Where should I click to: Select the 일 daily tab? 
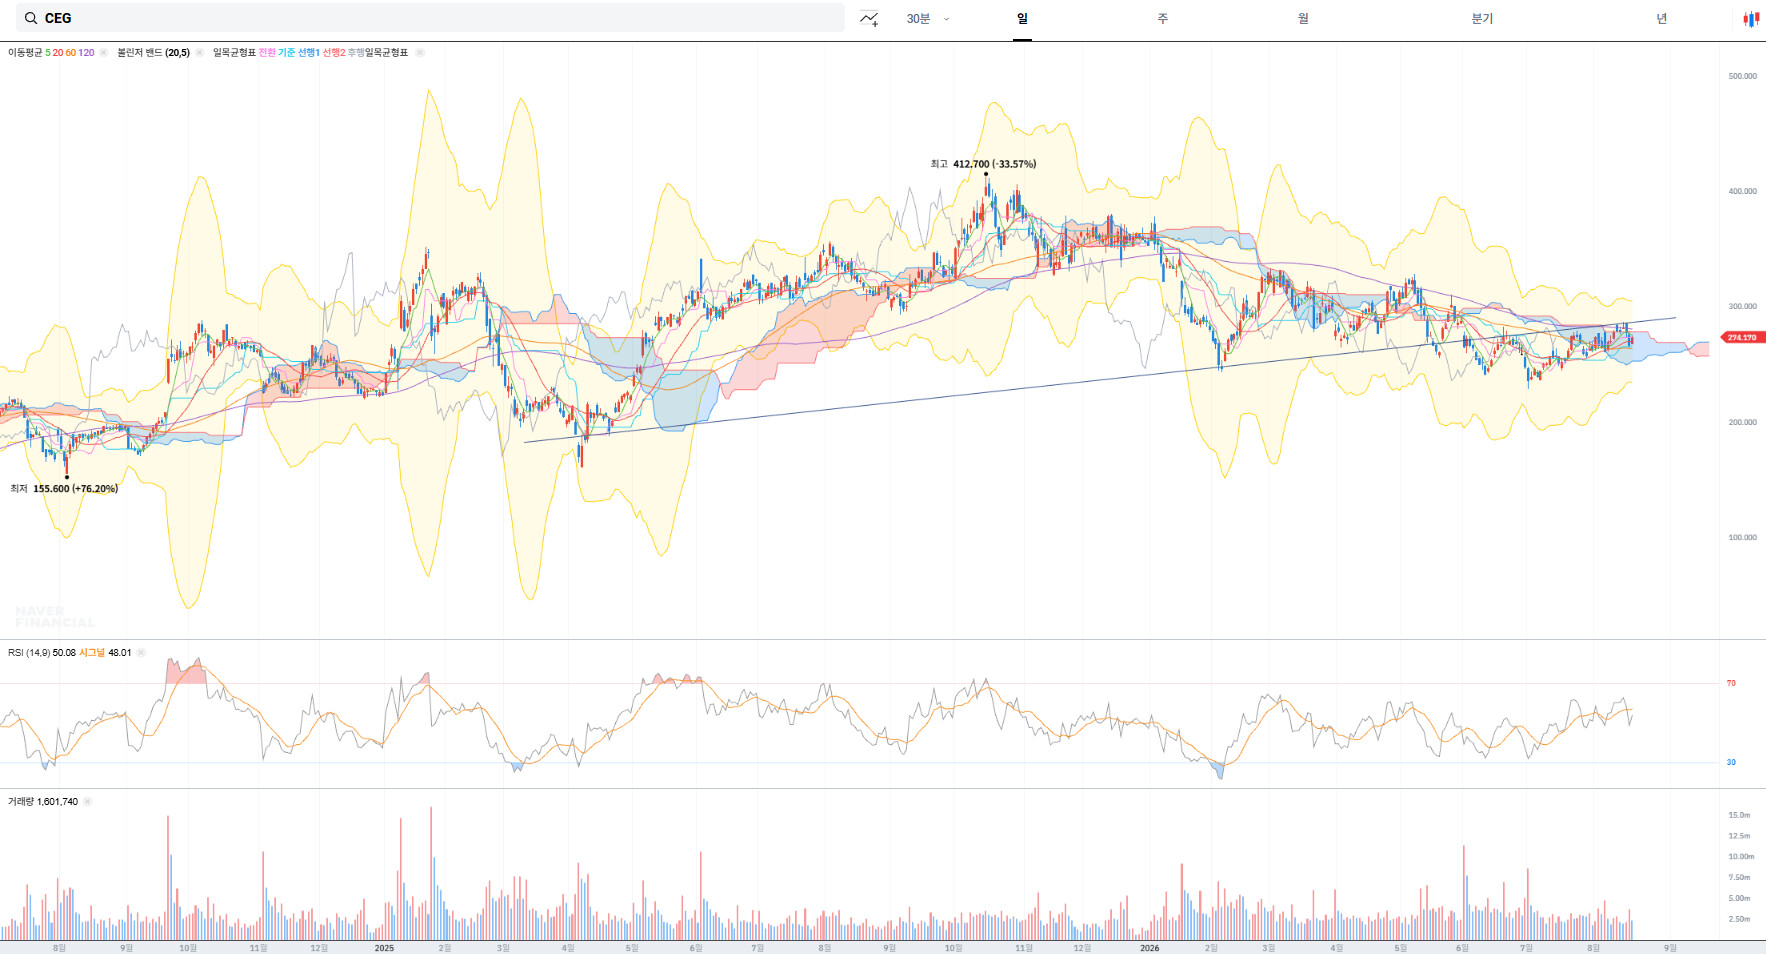coord(1022,19)
